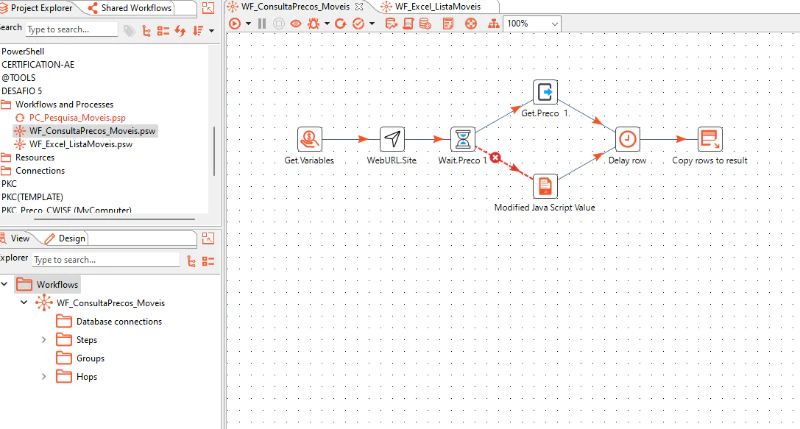Viewport: 800px width, 429px height.
Task: Click the tag filter icon
Action: point(129,31)
